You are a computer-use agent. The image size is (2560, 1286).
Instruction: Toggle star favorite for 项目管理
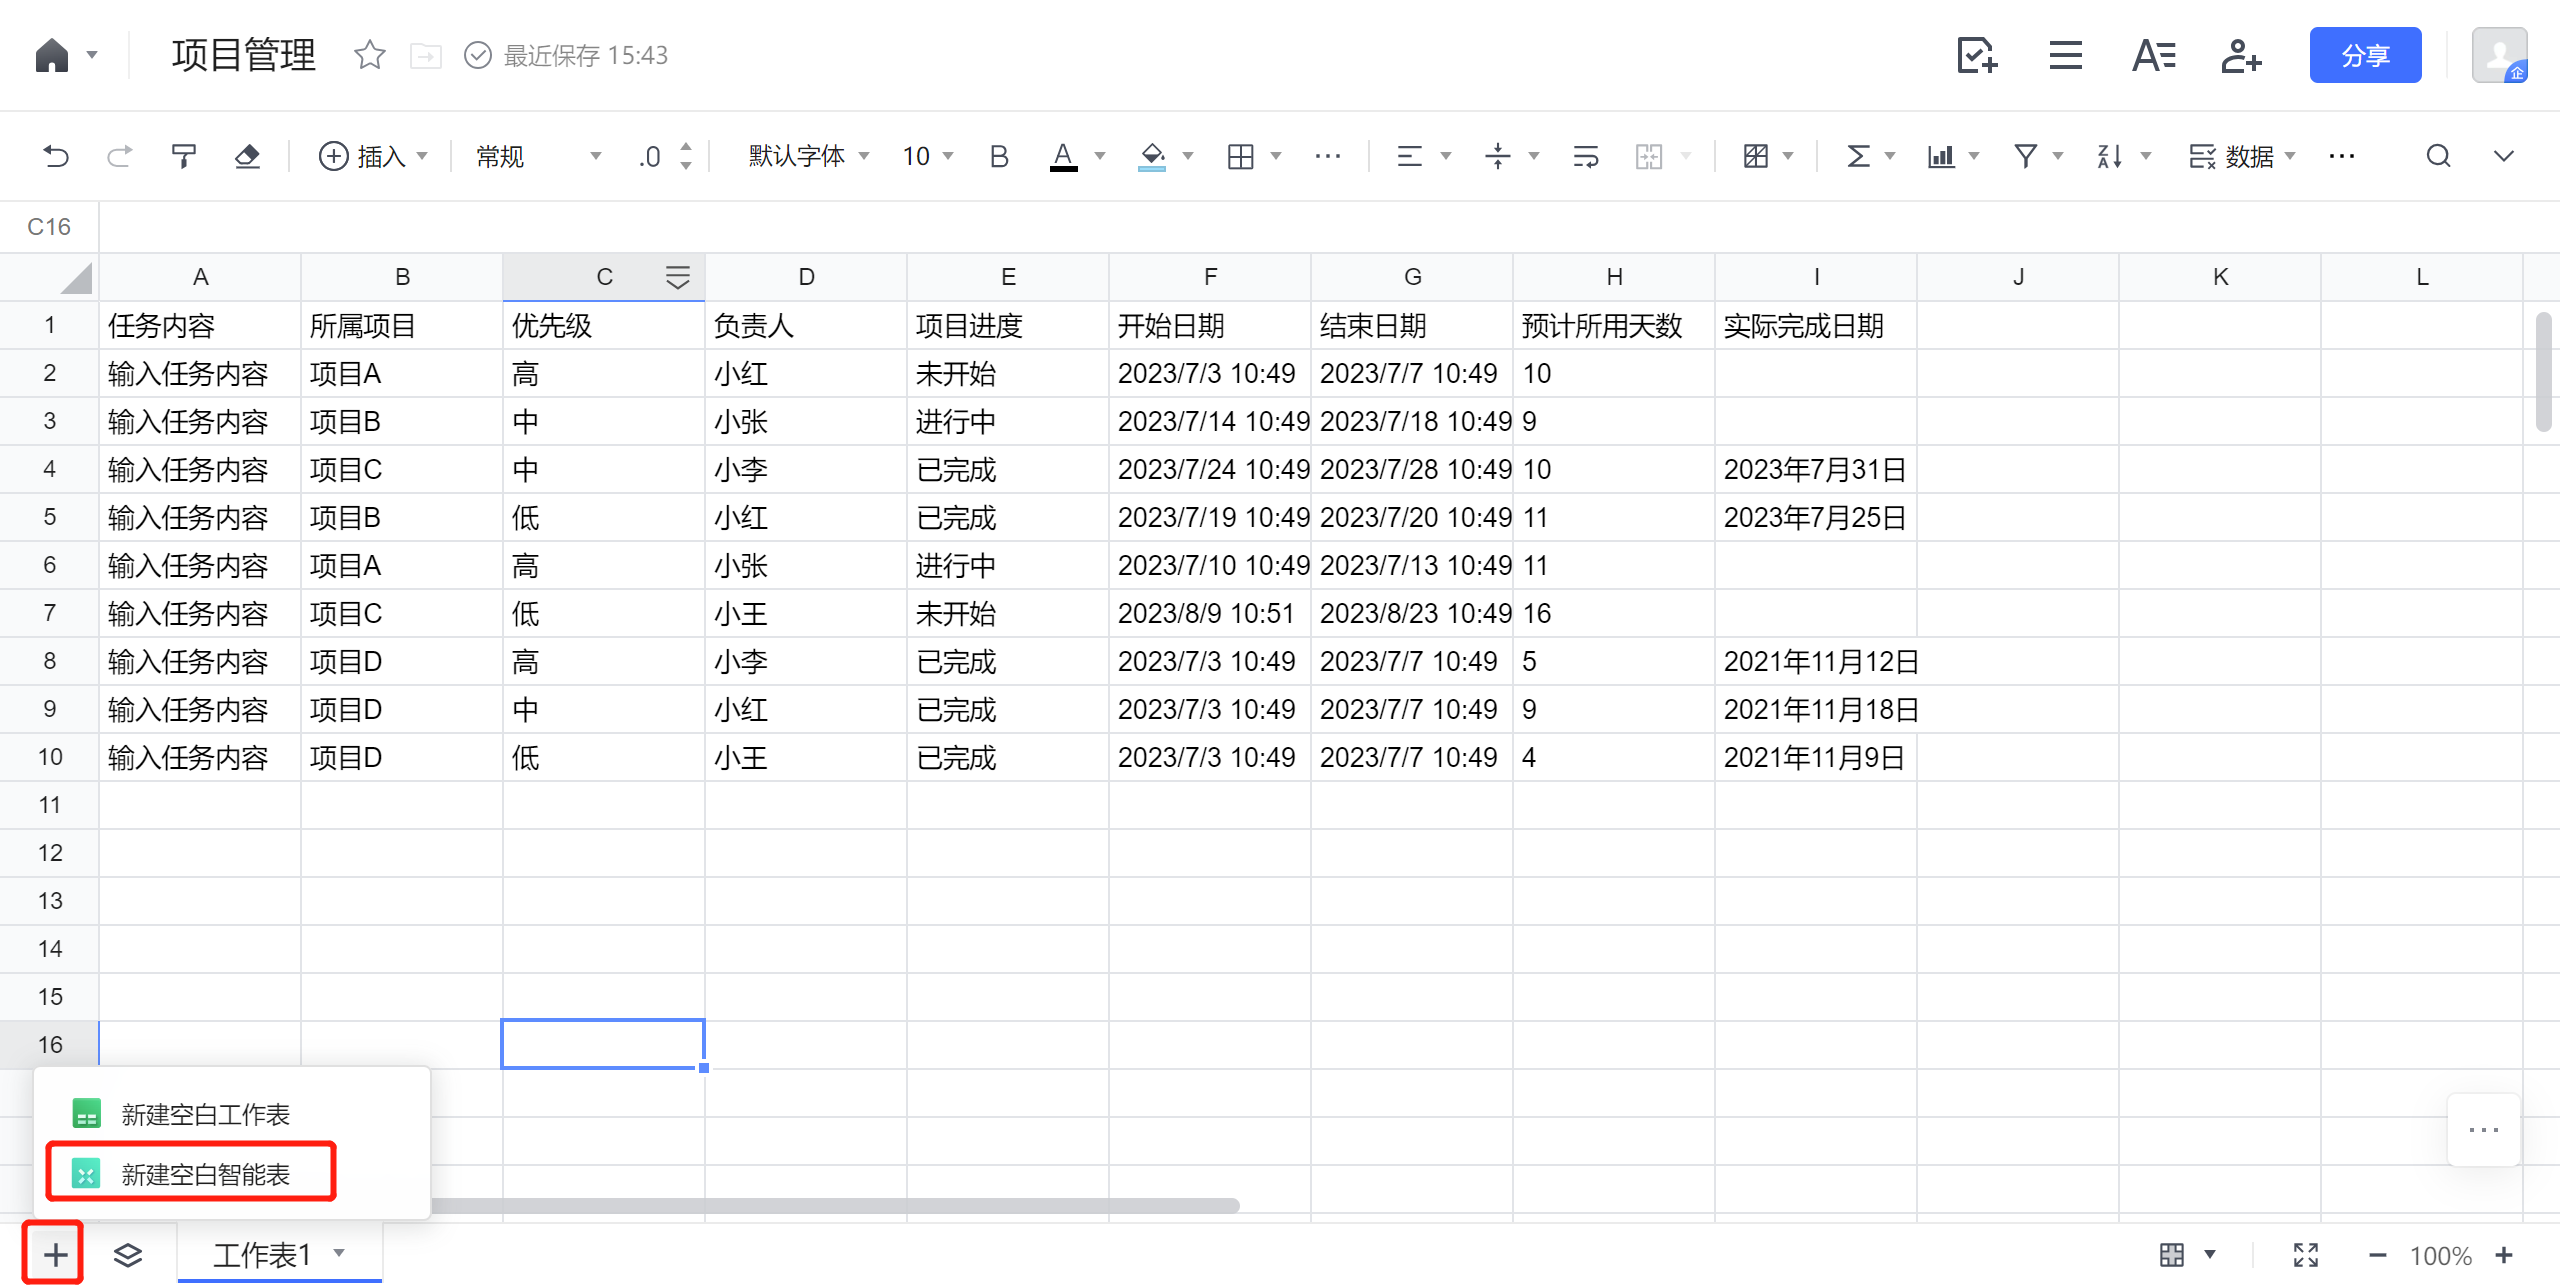point(369,55)
